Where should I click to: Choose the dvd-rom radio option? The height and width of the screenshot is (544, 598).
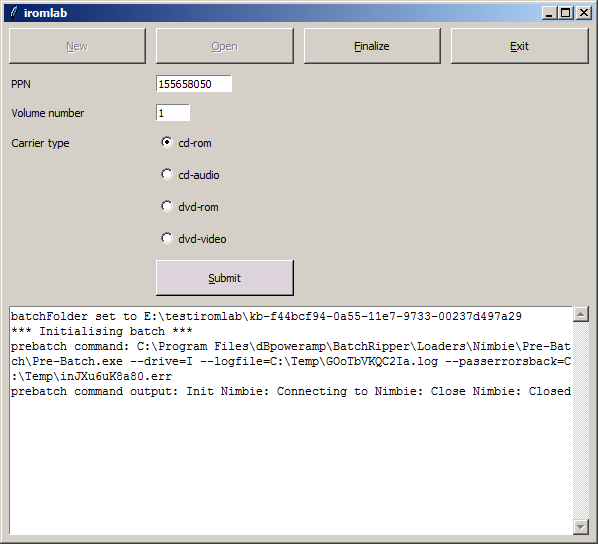coord(190,207)
